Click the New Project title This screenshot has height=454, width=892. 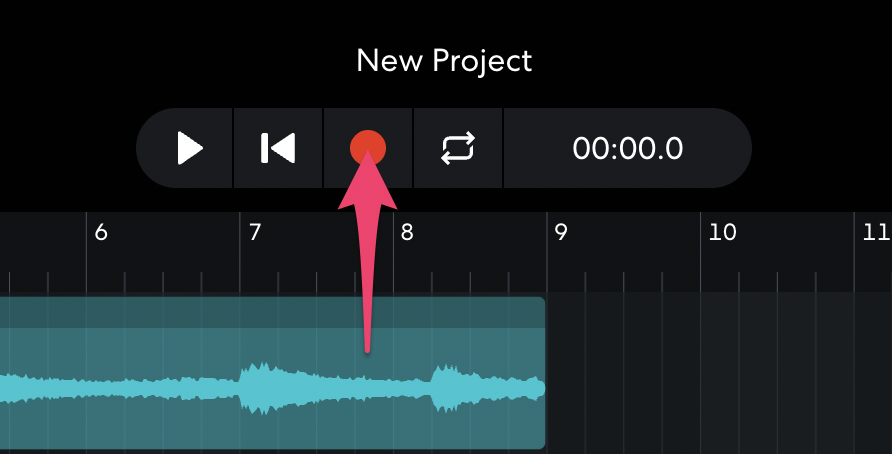pyautogui.click(x=444, y=60)
